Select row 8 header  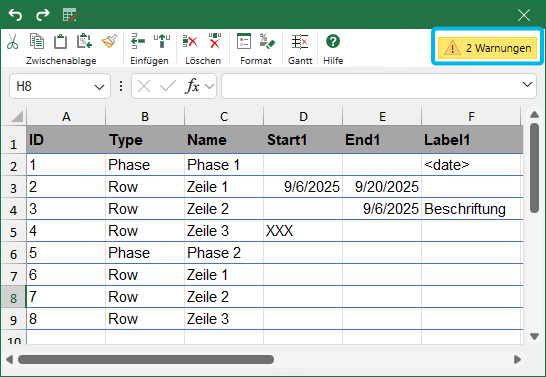[13, 297]
